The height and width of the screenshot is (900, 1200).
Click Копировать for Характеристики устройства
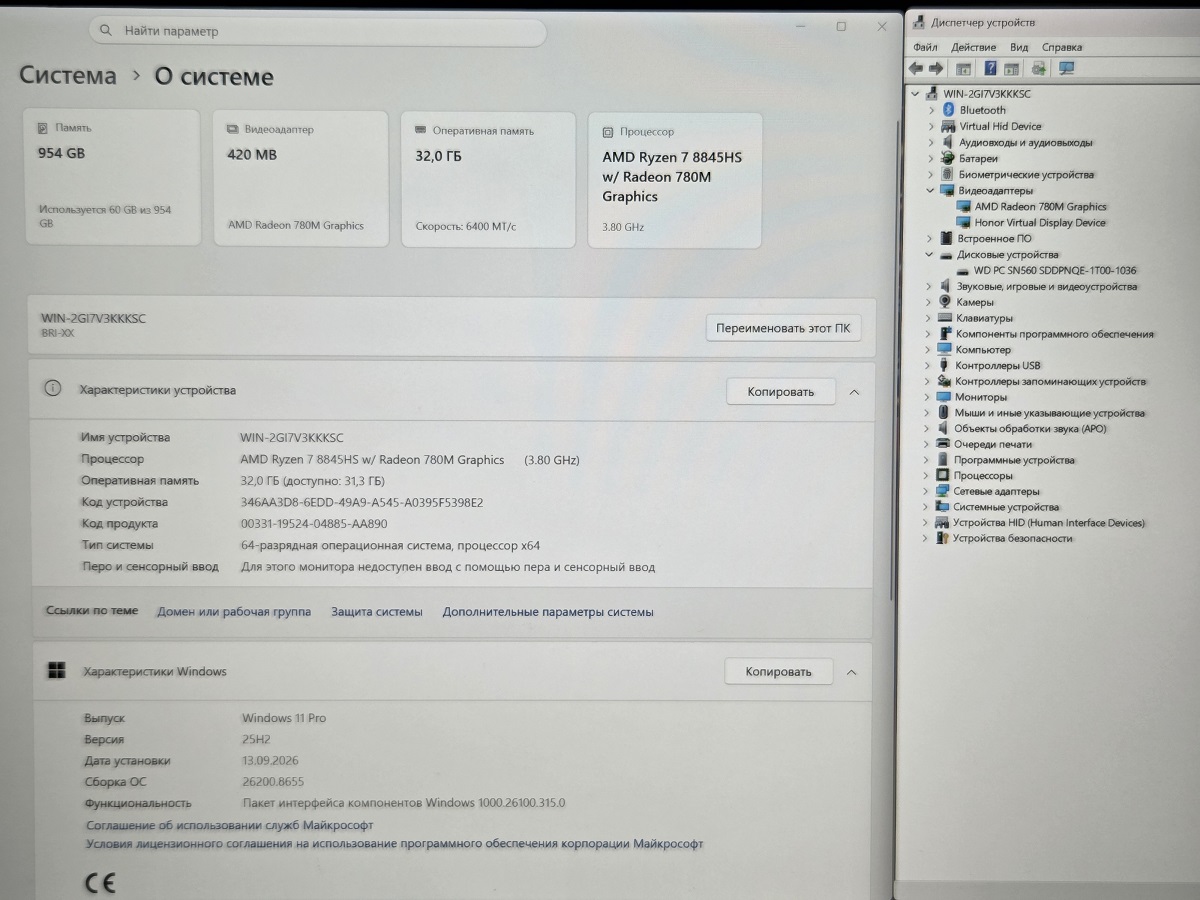(780, 392)
